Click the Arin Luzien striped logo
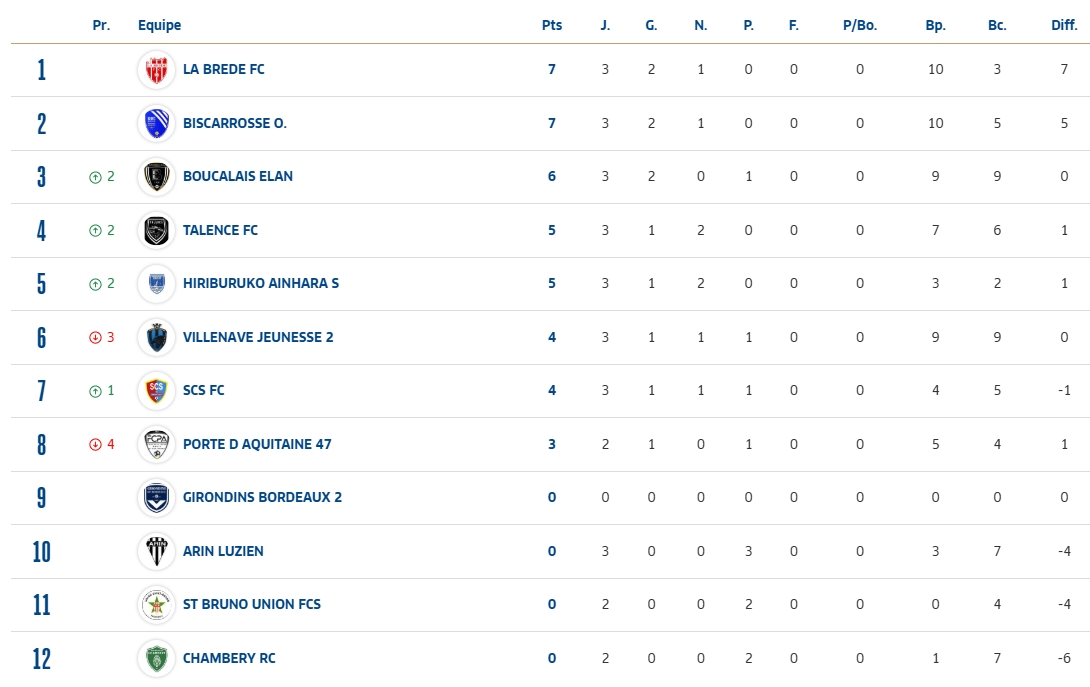The height and width of the screenshot is (687, 1090). click(x=156, y=551)
